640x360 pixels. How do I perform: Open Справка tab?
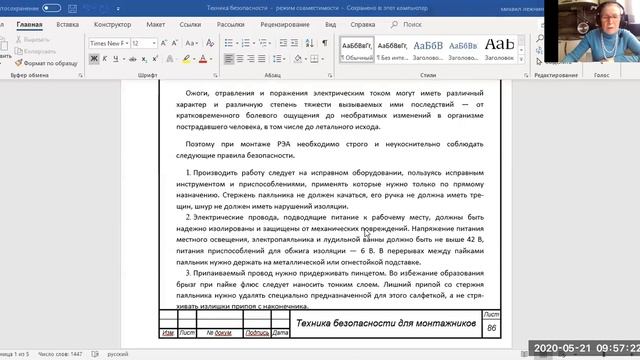point(363,24)
